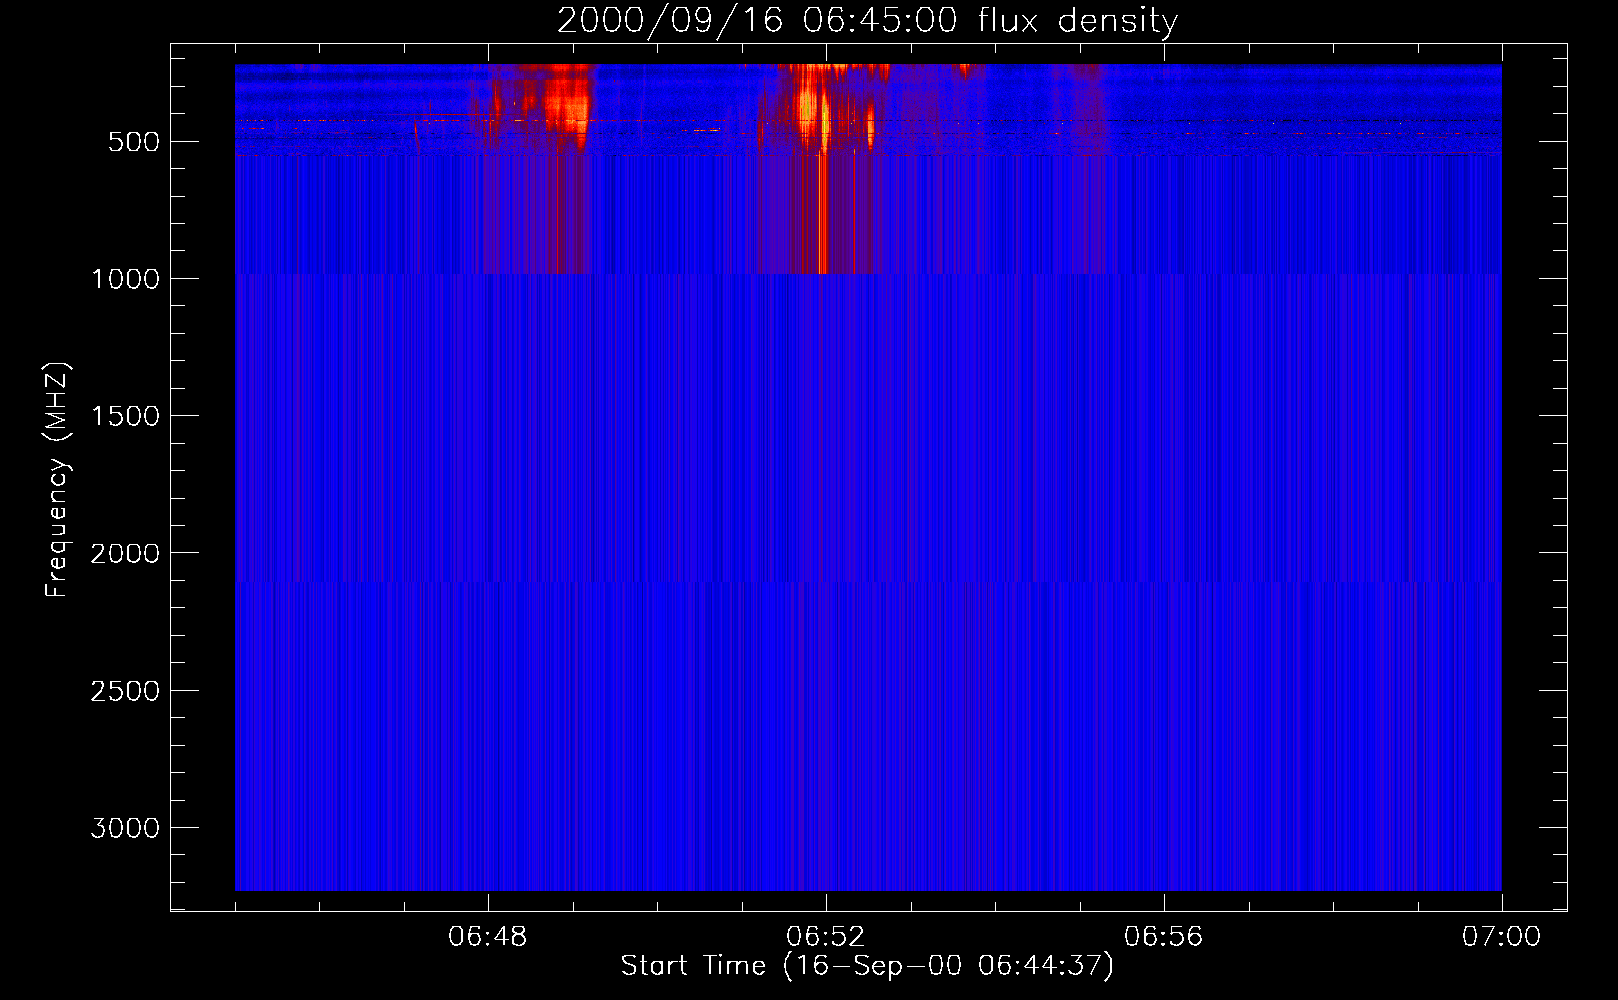Select the 1000 frequency tick label
This screenshot has height=1000, width=1618.
point(125,279)
